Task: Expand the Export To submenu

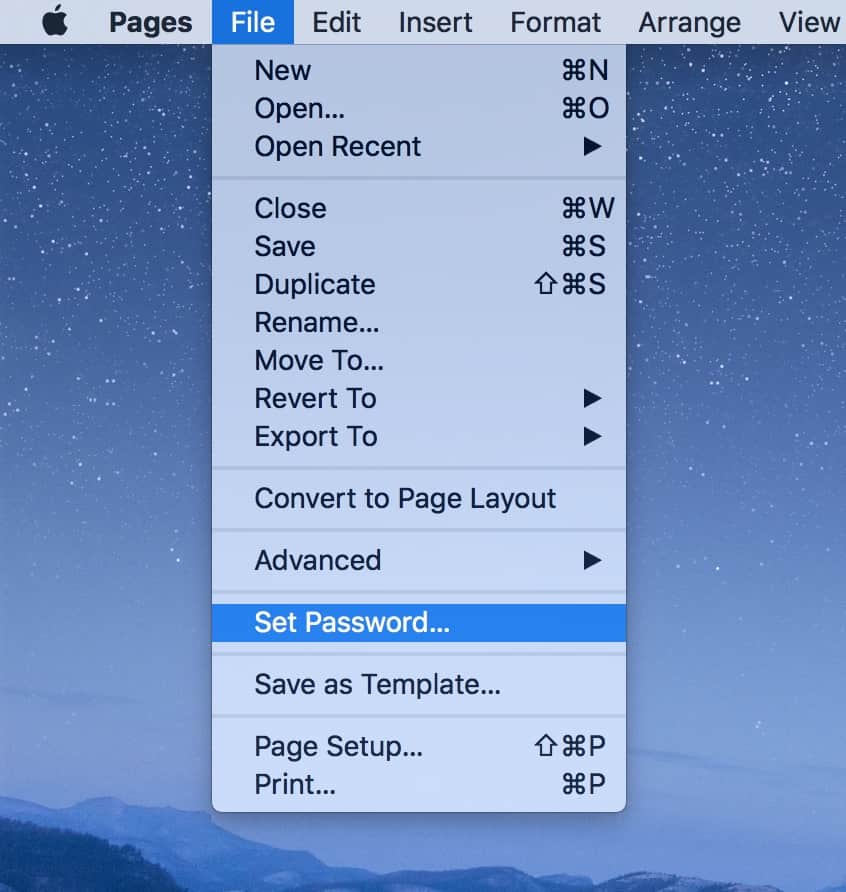Action: pyautogui.click(x=316, y=437)
